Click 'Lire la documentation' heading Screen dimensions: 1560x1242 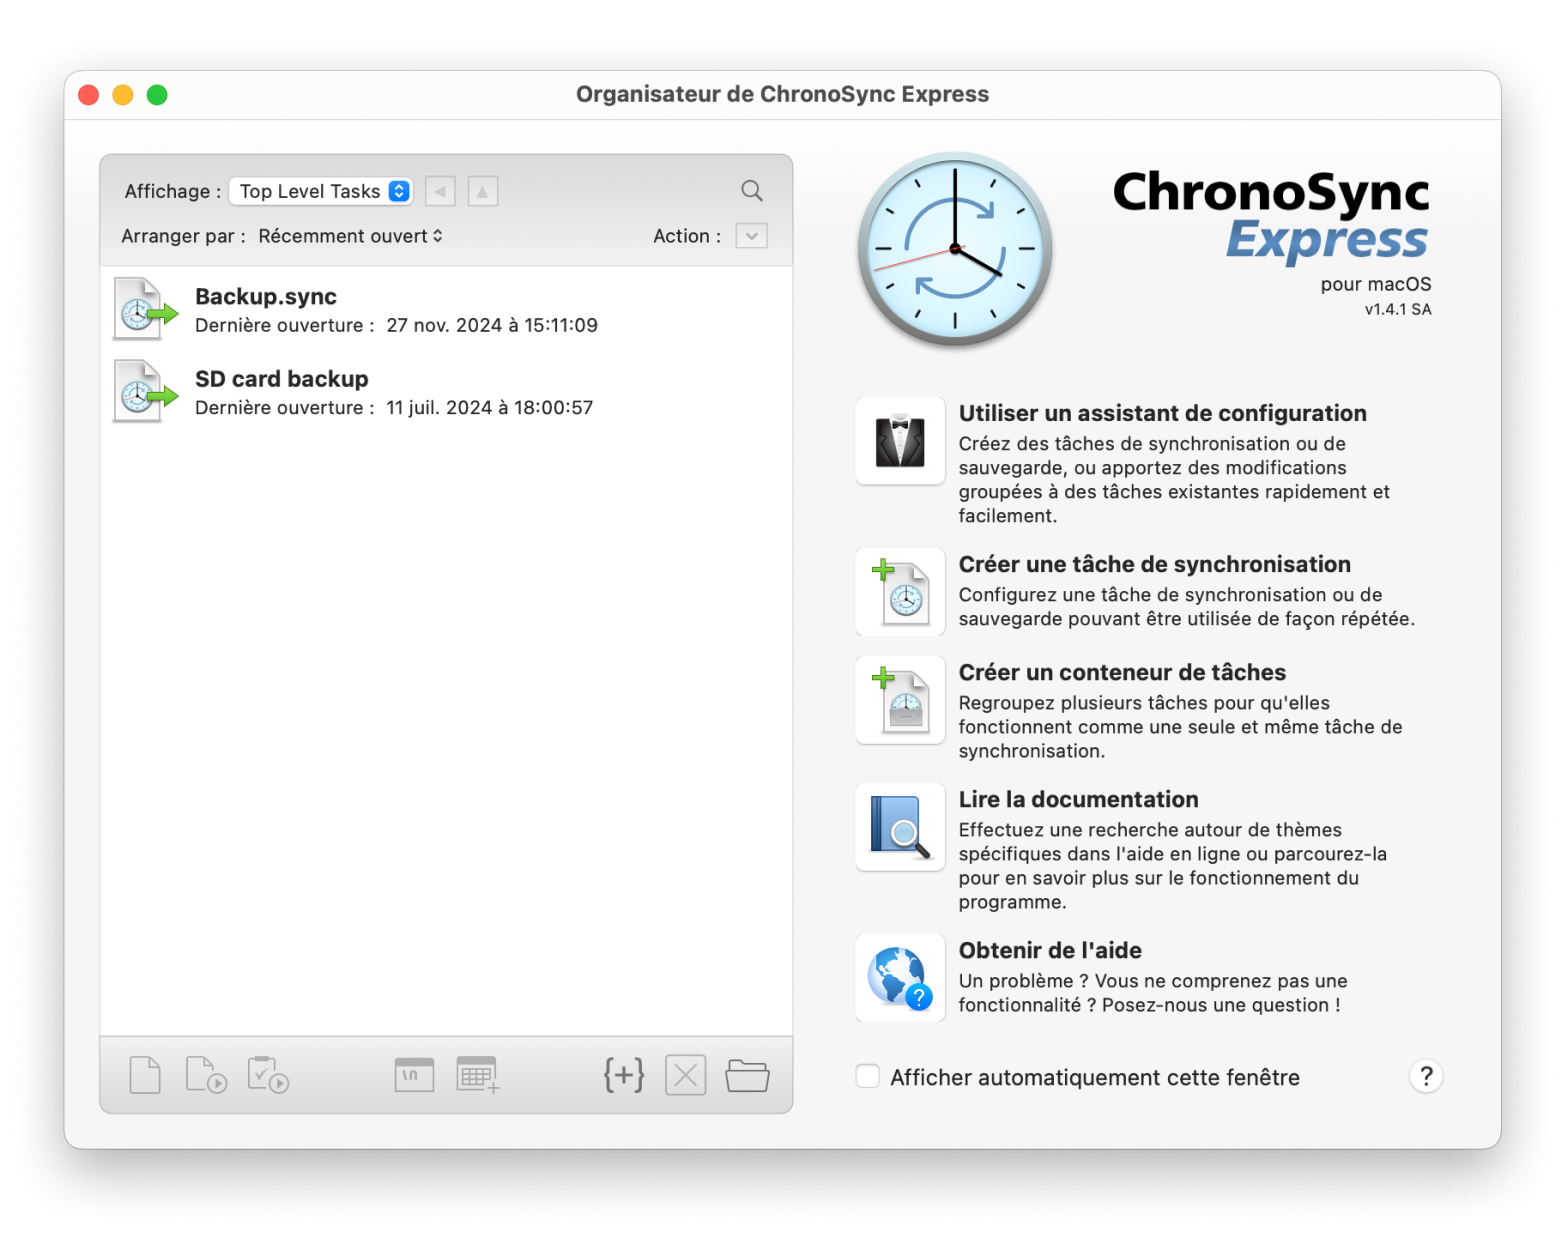click(x=1078, y=799)
